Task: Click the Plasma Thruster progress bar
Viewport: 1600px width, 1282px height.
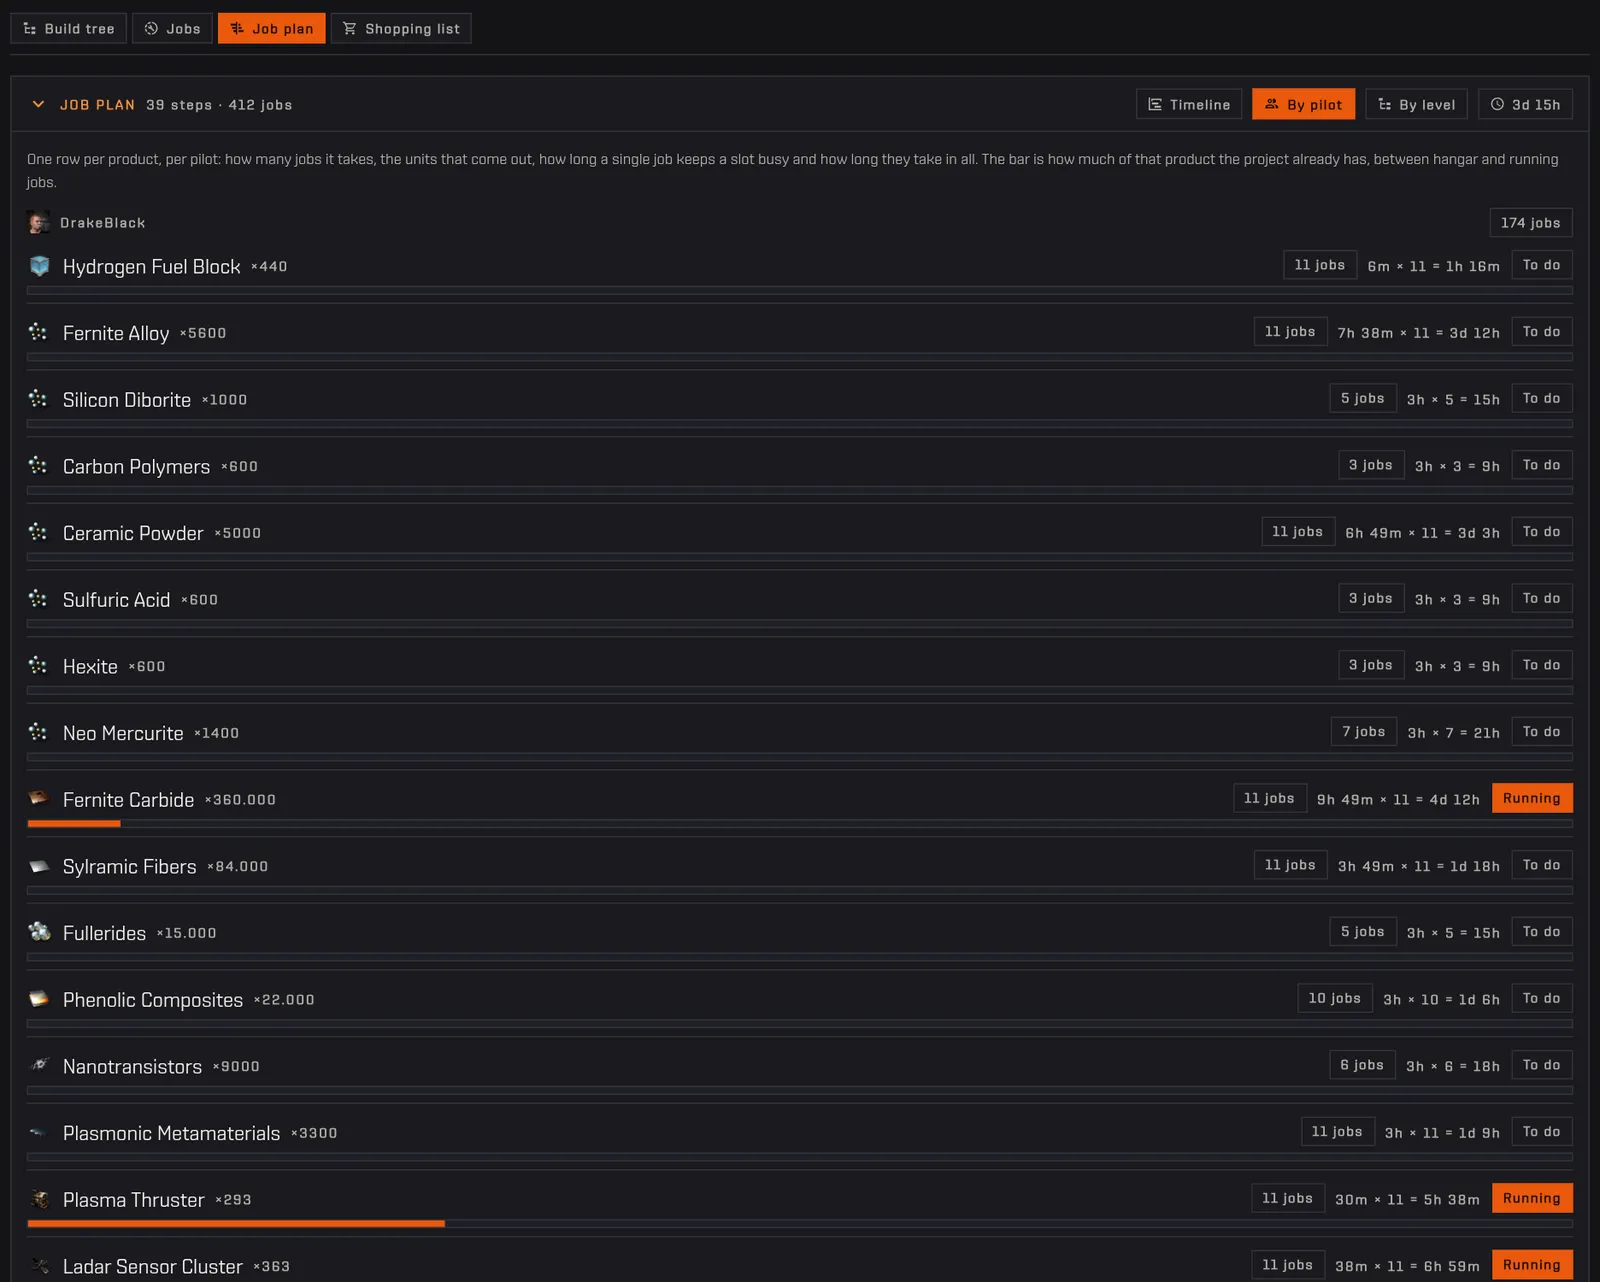Action: pyautogui.click(x=800, y=1223)
